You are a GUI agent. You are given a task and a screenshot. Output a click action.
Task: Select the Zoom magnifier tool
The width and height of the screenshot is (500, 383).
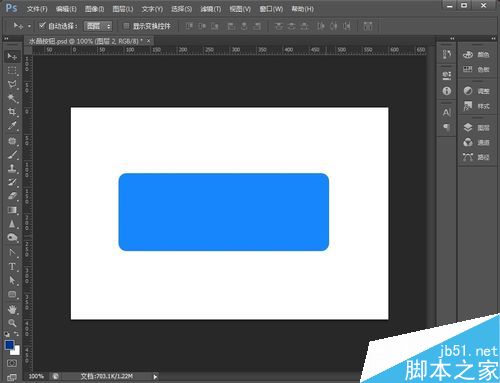point(12,323)
